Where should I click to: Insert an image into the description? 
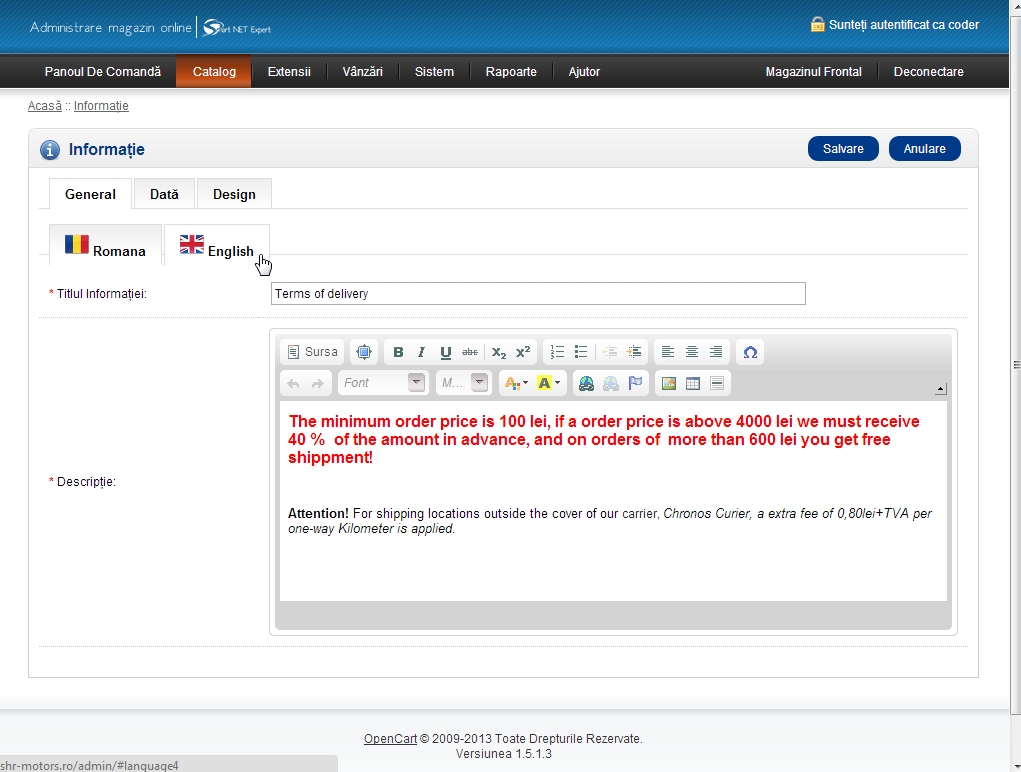point(668,383)
